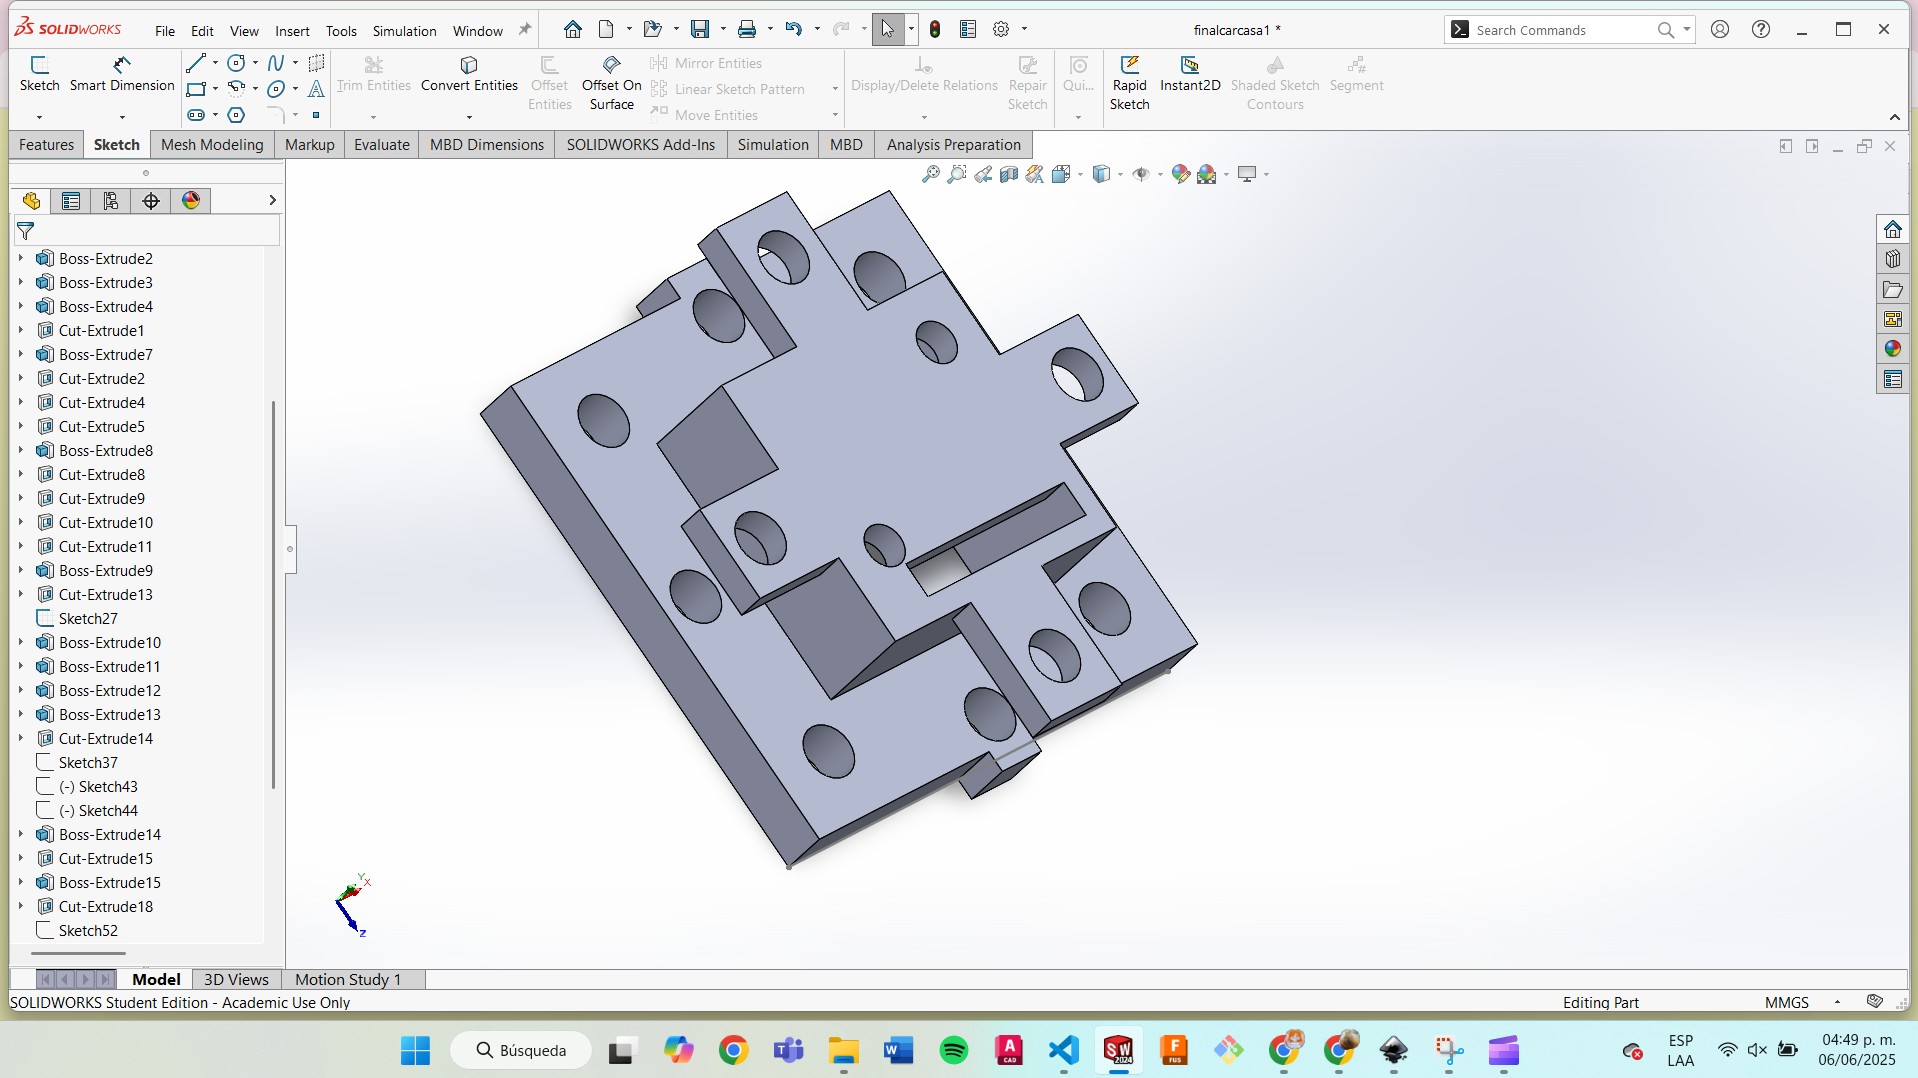Select (-) Sketch43 in the feature tree
The height and width of the screenshot is (1078, 1918).
click(x=98, y=786)
